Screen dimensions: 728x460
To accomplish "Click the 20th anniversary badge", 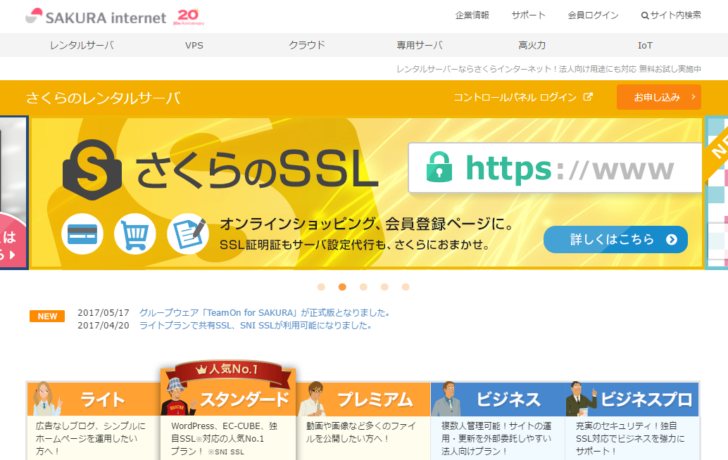I will point(188,17).
